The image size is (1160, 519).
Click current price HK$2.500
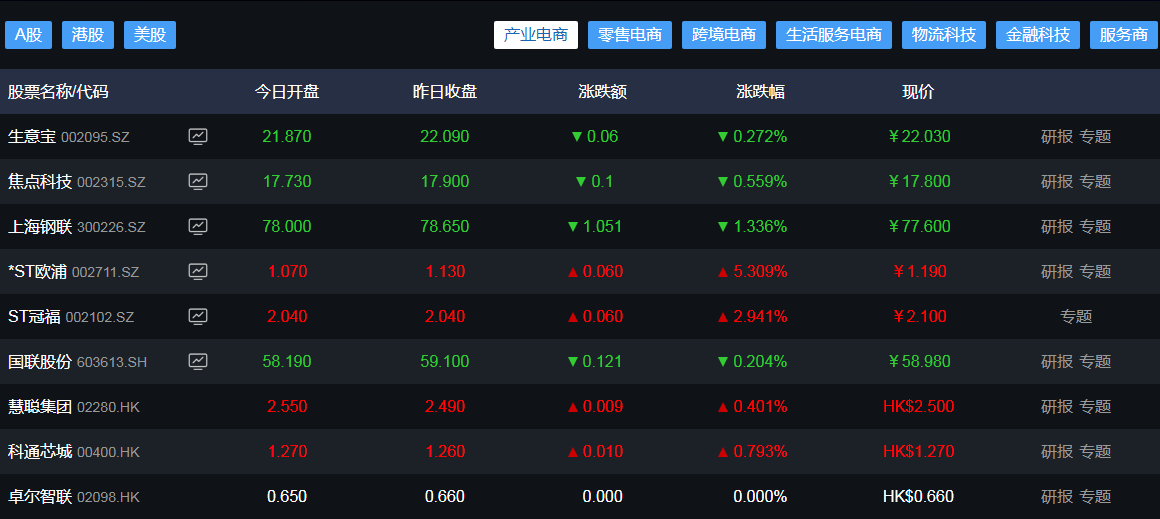point(919,407)
